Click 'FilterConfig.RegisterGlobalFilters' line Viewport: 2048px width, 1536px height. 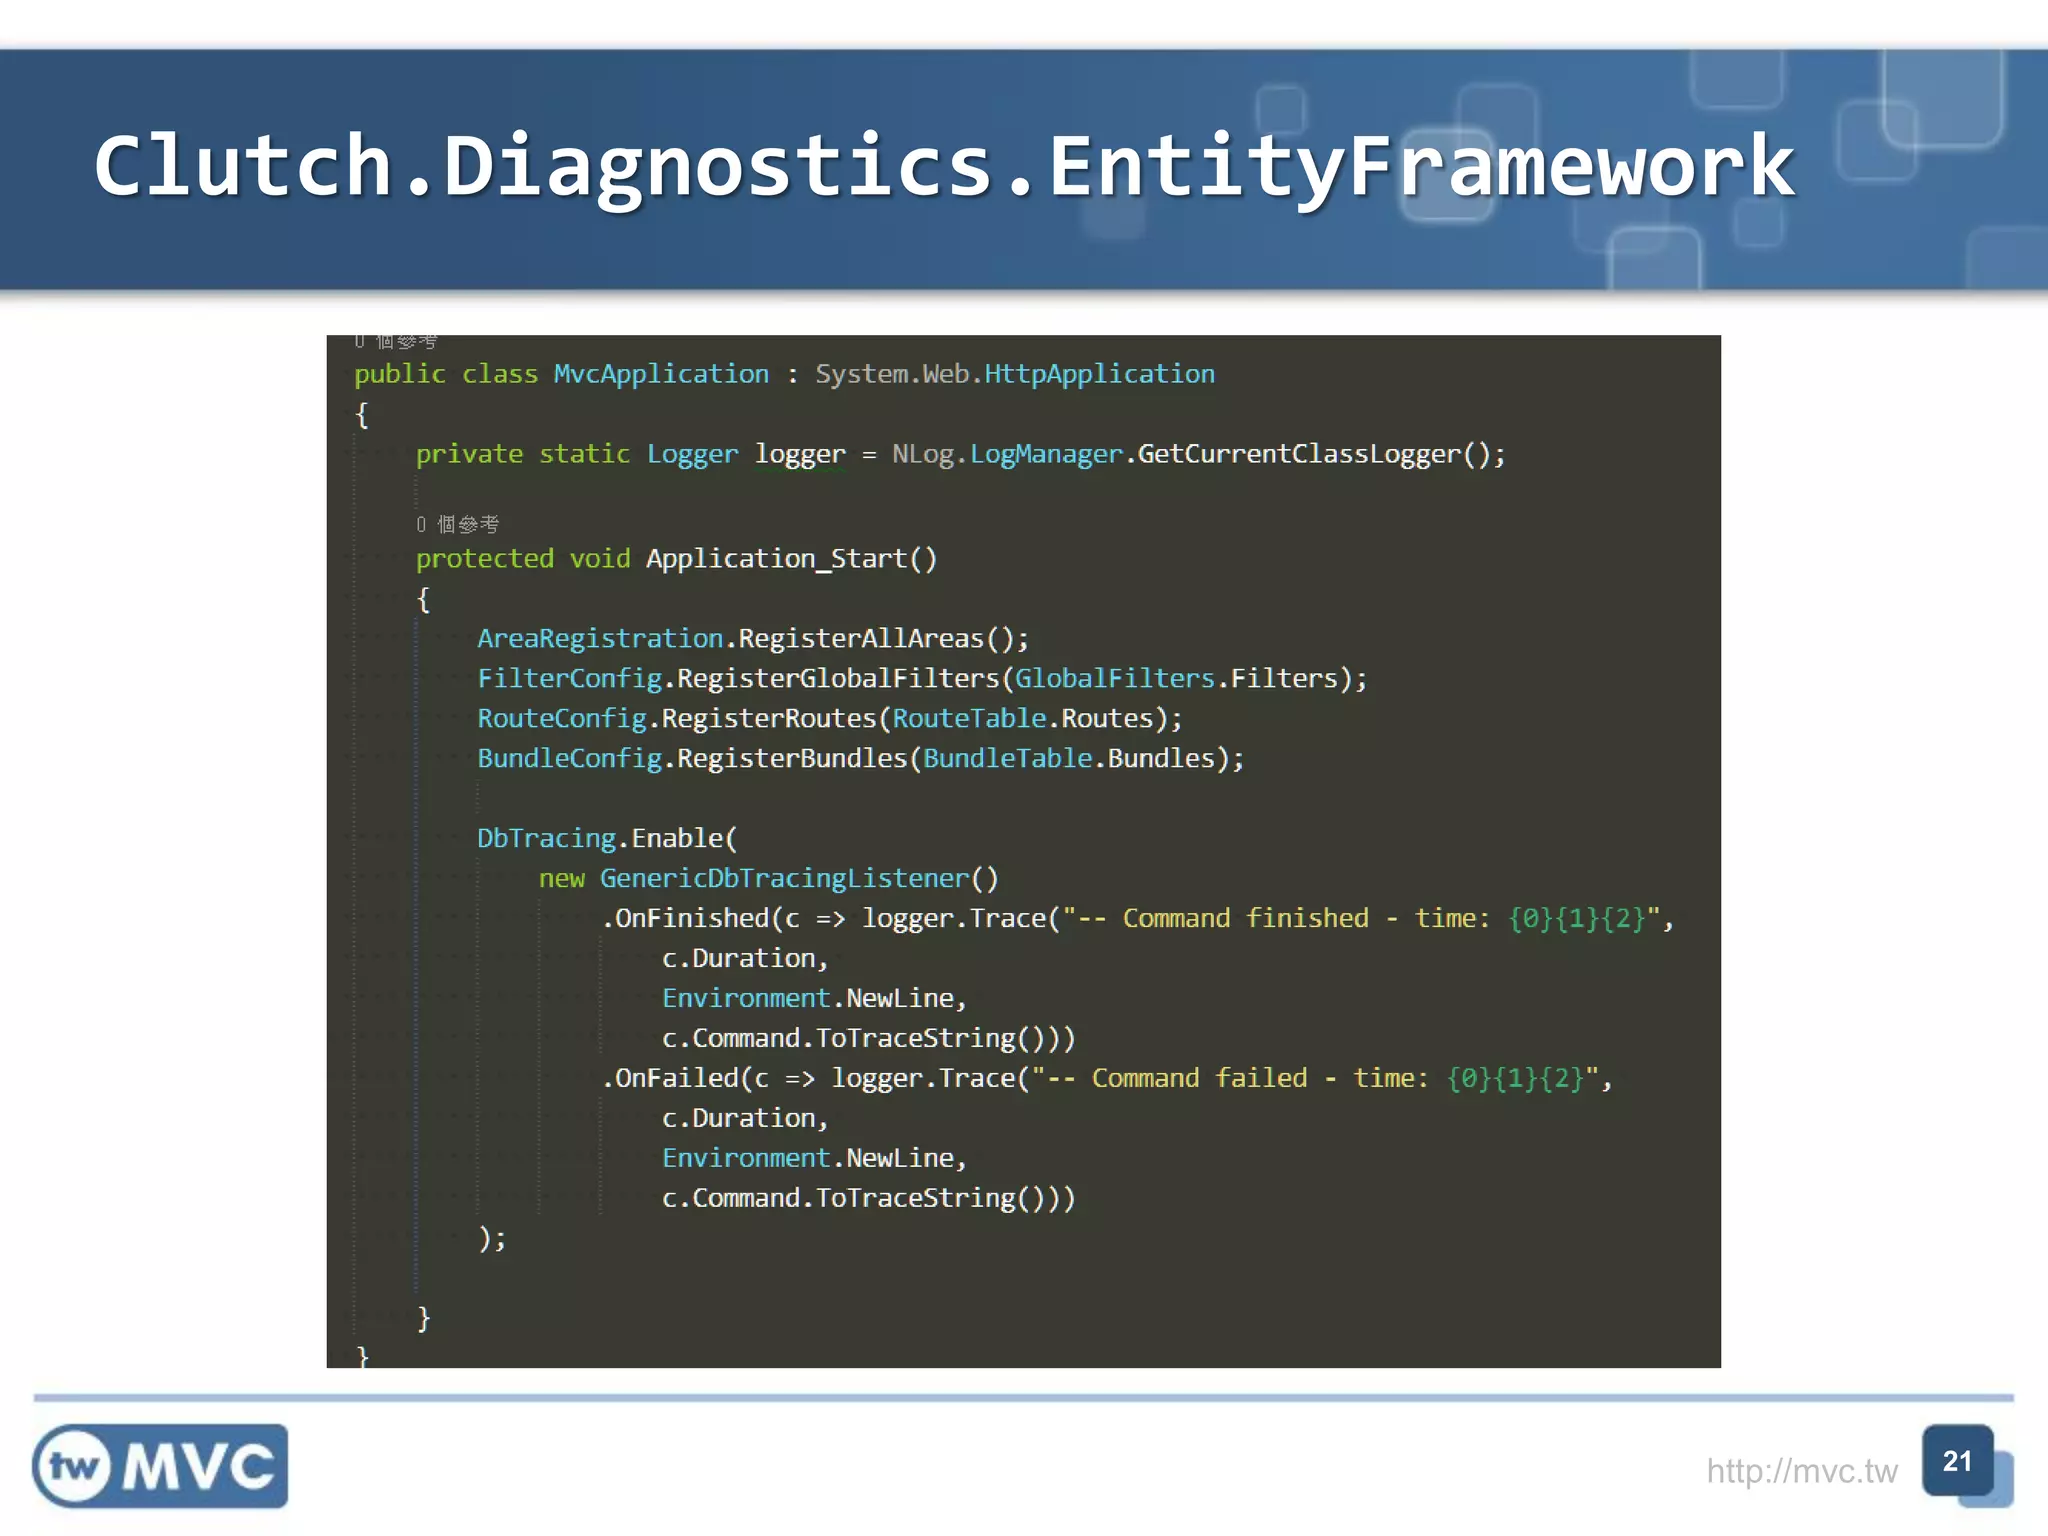point(922,678)
